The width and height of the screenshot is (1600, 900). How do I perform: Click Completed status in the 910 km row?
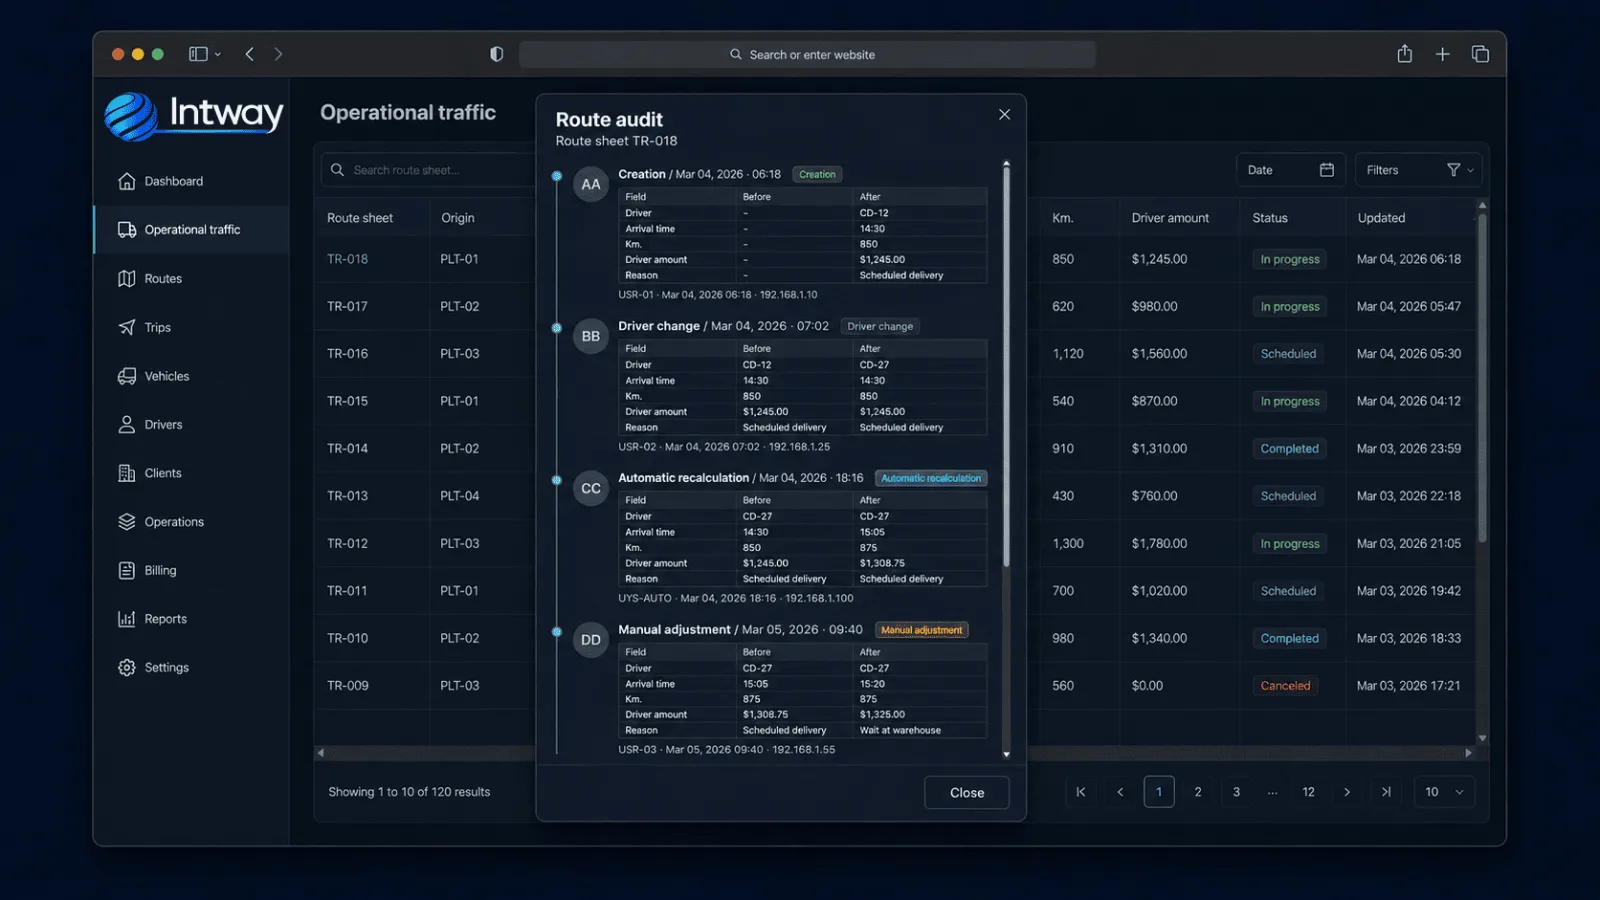pos(1289,449)
